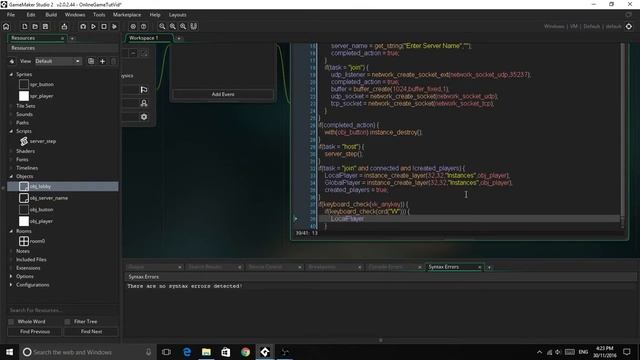Collapse the Sprites folder
Screen dimensions: 640x360
(11, 75)
